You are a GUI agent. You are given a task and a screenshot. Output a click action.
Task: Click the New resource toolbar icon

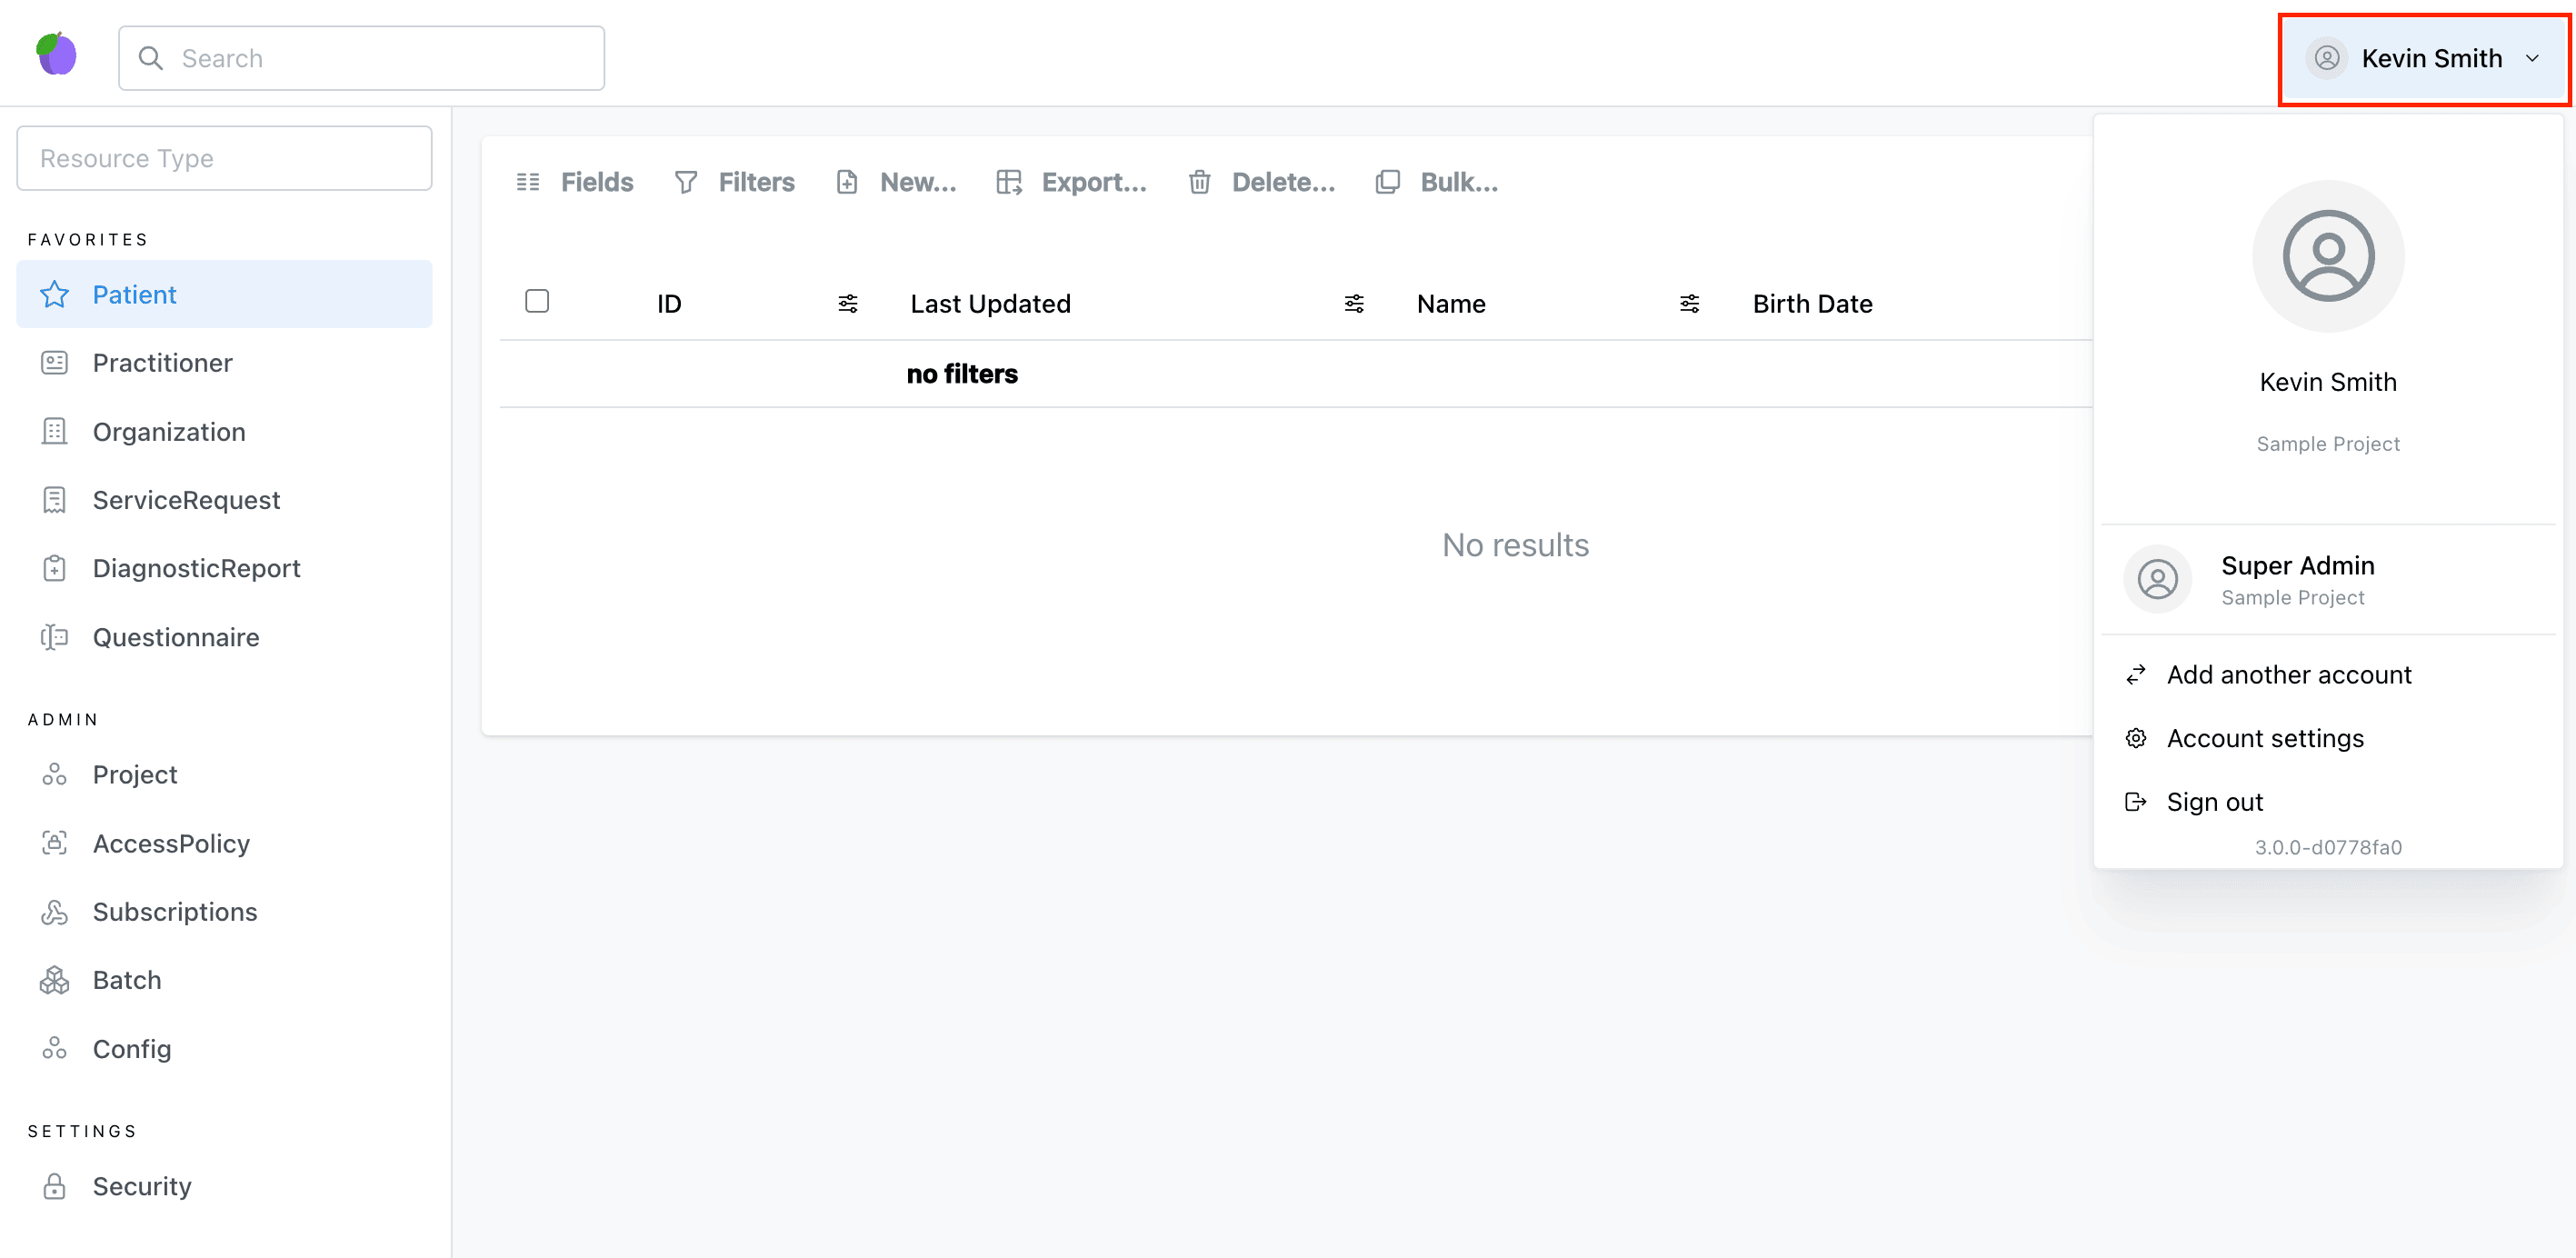[x=847, y=182]
